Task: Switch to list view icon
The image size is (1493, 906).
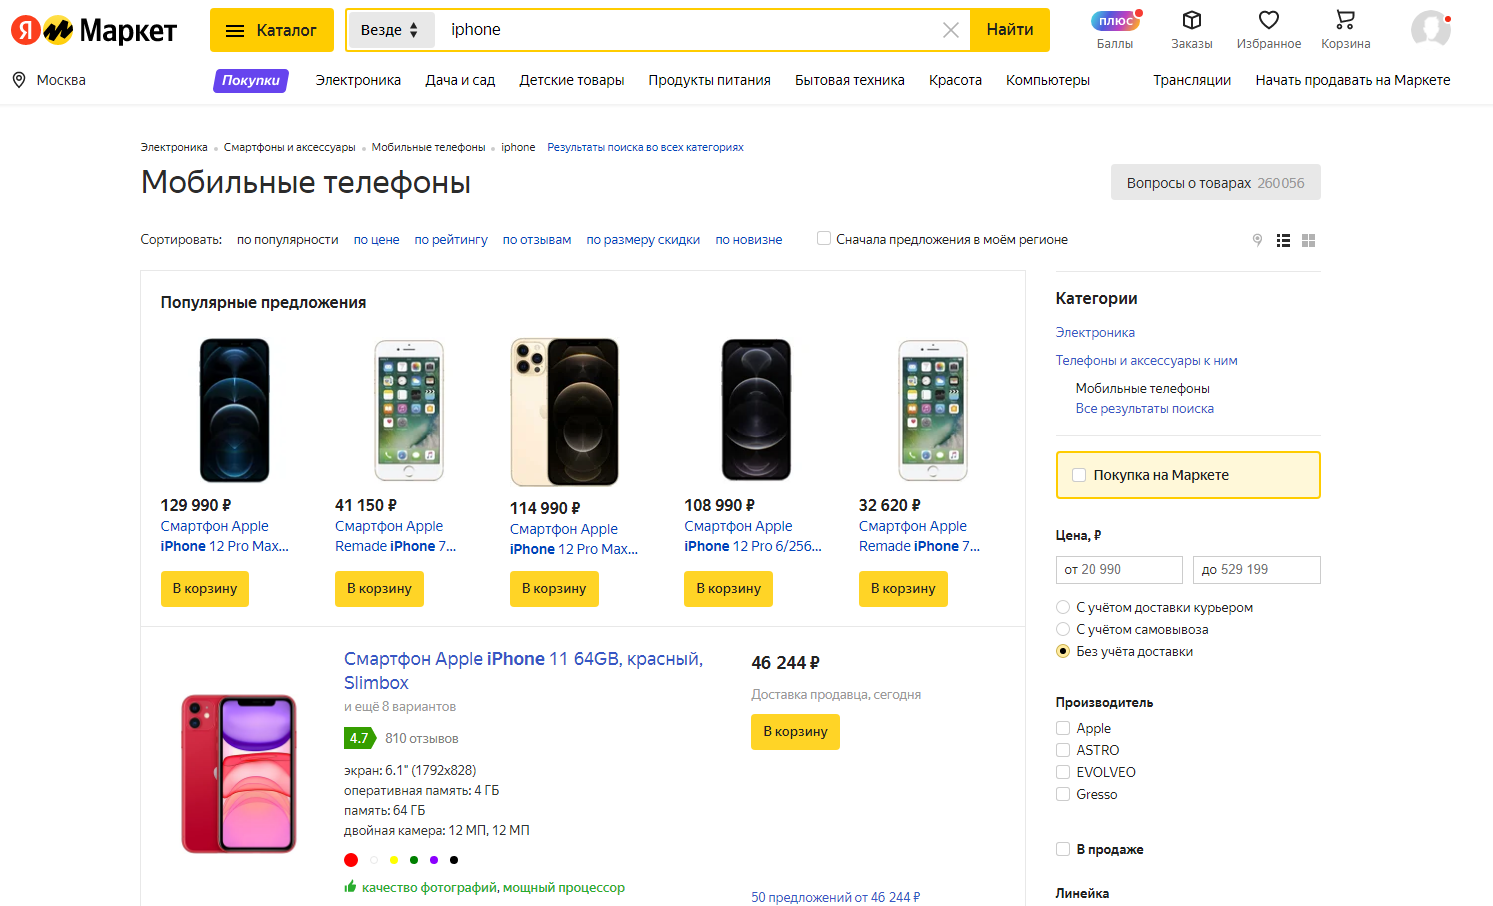Action: 1283,240
